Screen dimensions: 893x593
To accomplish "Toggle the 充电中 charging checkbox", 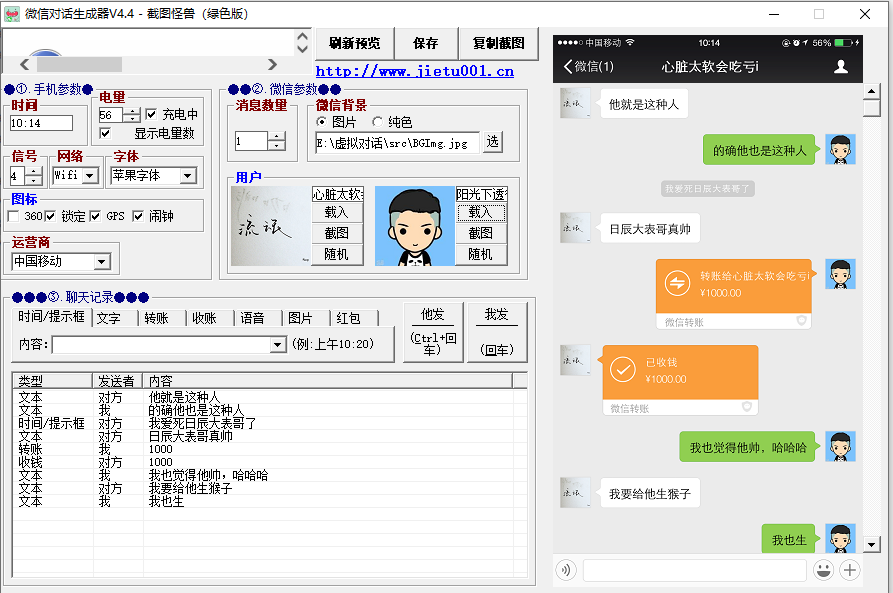I will click(152, 114).
